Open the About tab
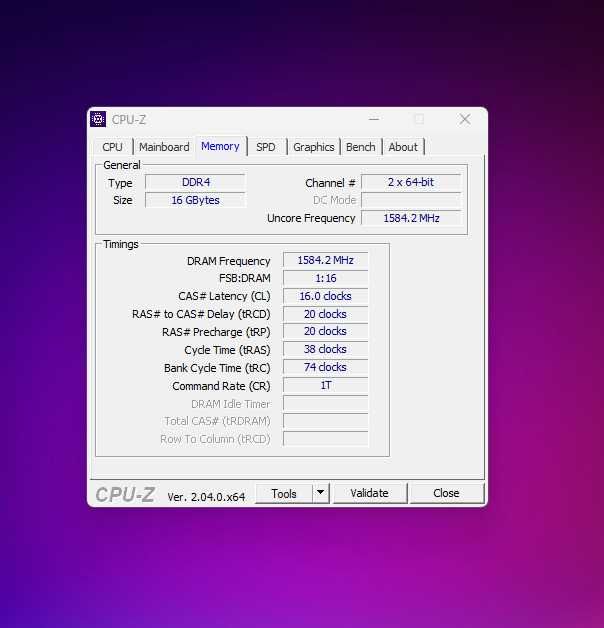This screenshot has height=628, width=604. tap(403, 147)
